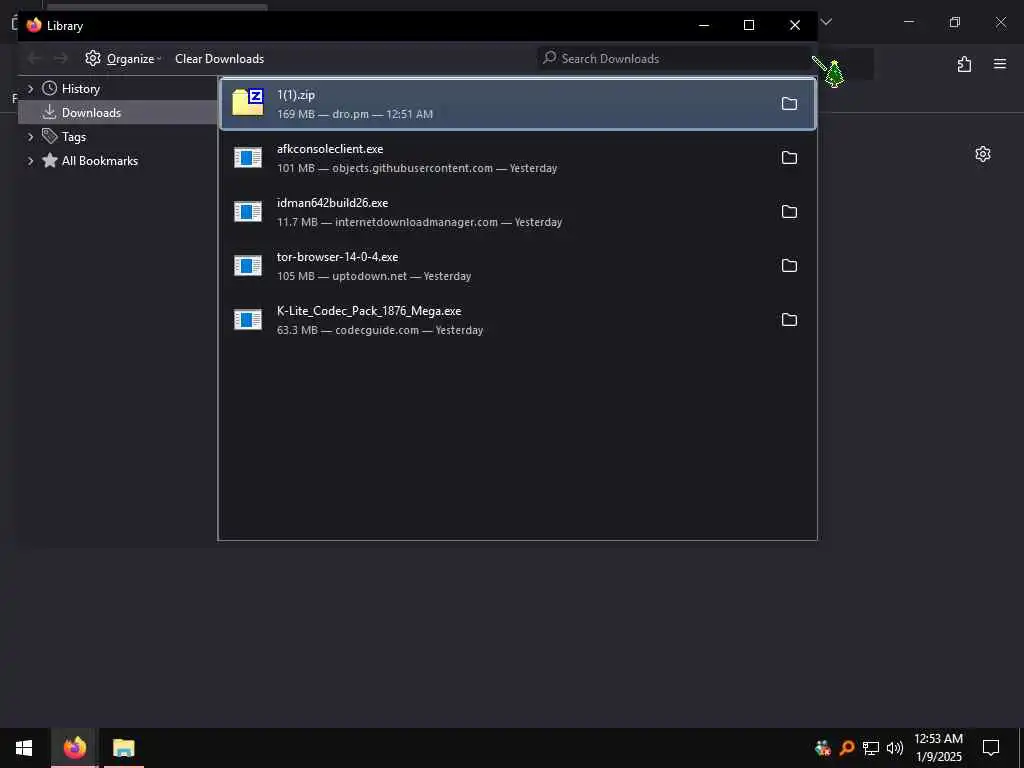Viewport: 1024px width, 768px height.
Task: Open containing folder for afkconsoleclient.exe
Action: click(789, 158)
